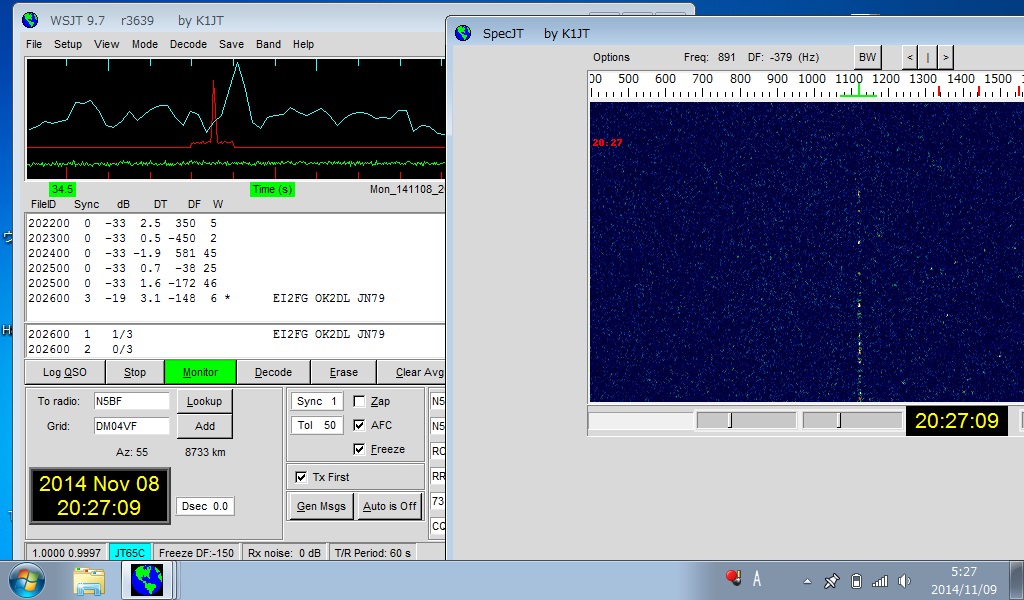Click the green 'Time (s)' label
Screen dimensions: 1024x600
click(272, 189)
